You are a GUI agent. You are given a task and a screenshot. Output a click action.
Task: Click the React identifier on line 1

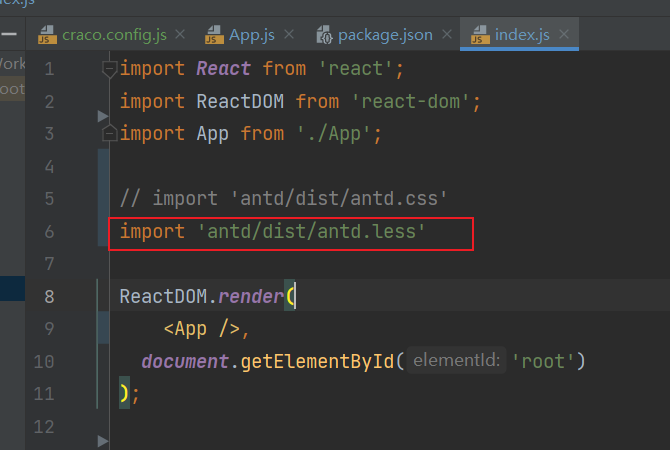coord(223,69)
